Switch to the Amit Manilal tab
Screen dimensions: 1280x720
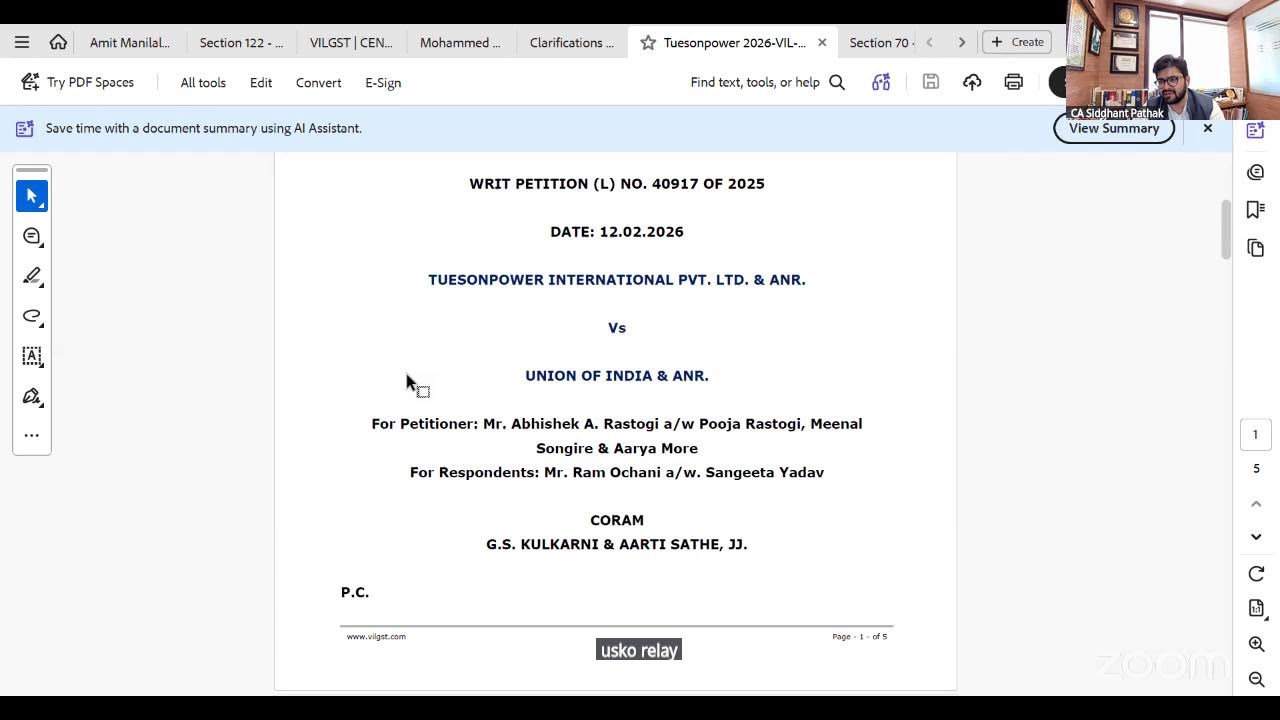pyautogui.click(x=130, y=42)
